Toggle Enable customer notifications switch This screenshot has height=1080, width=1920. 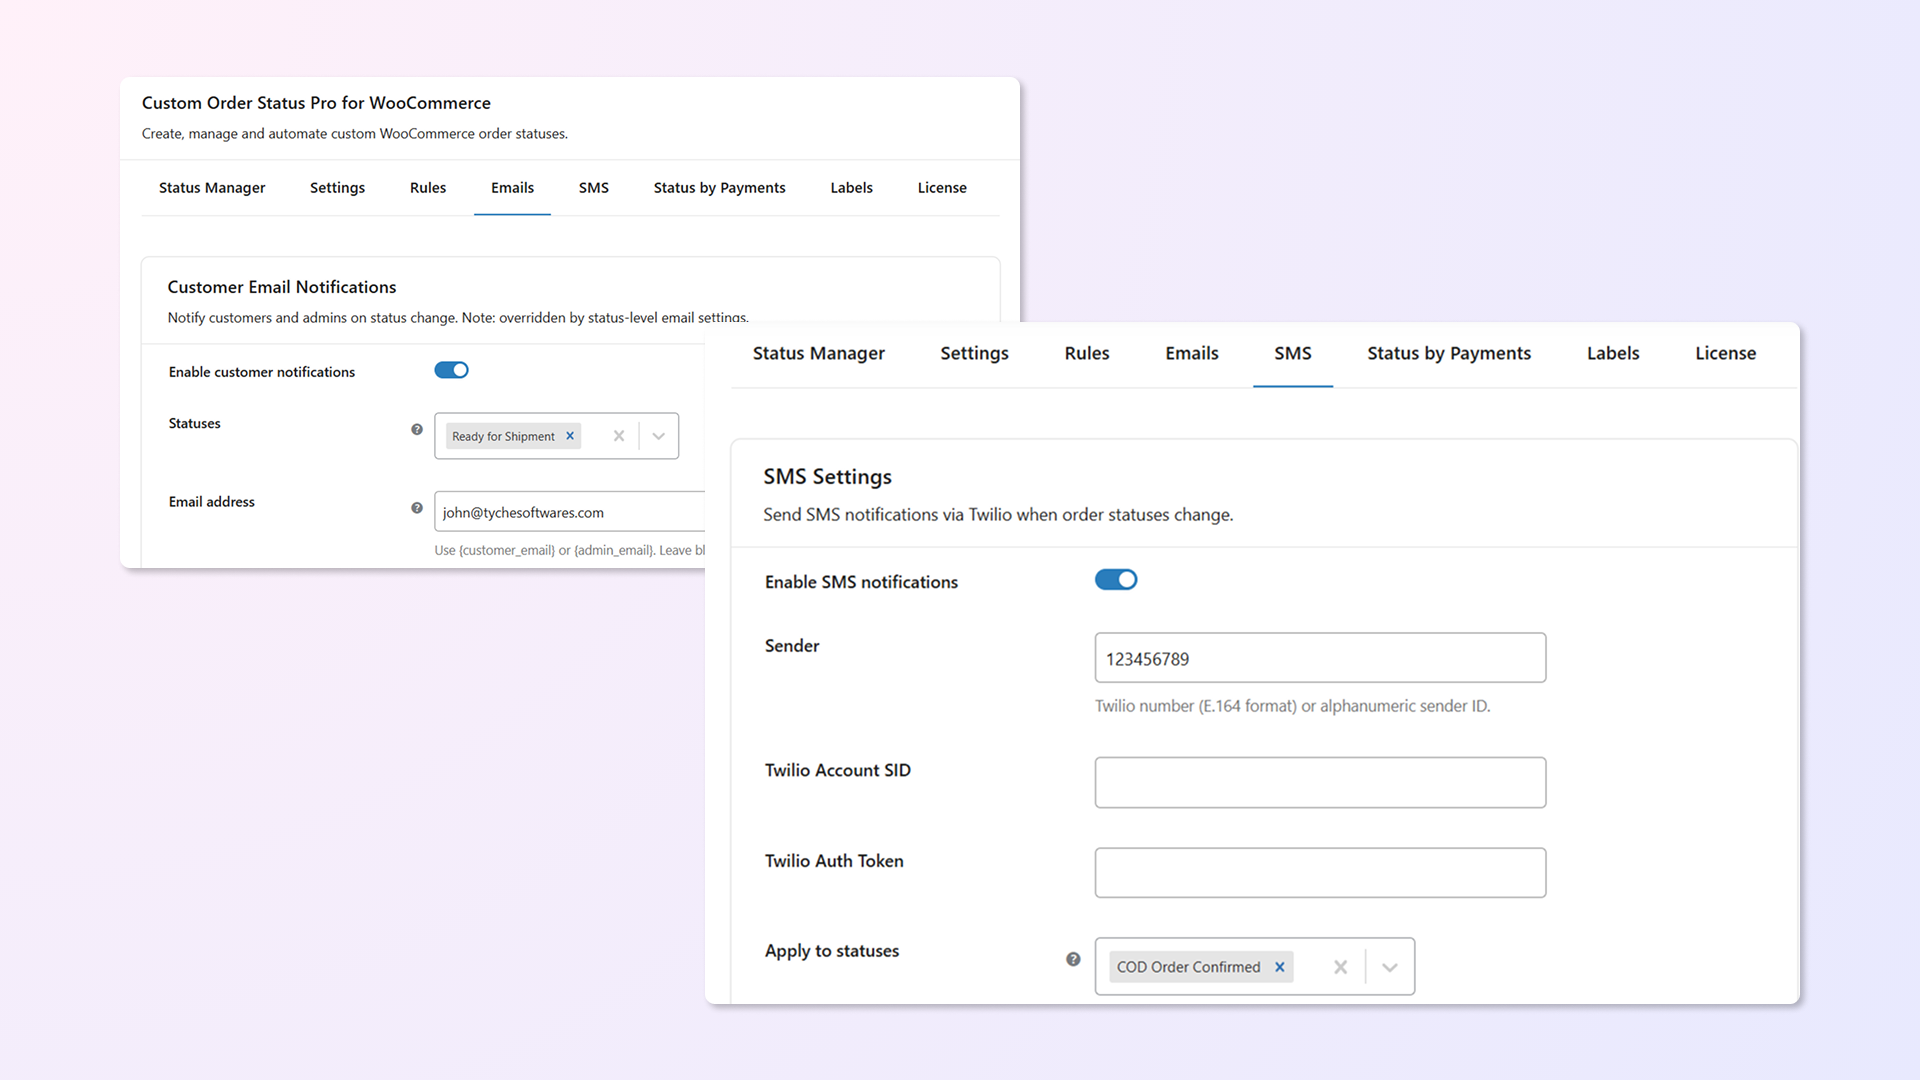451,370
